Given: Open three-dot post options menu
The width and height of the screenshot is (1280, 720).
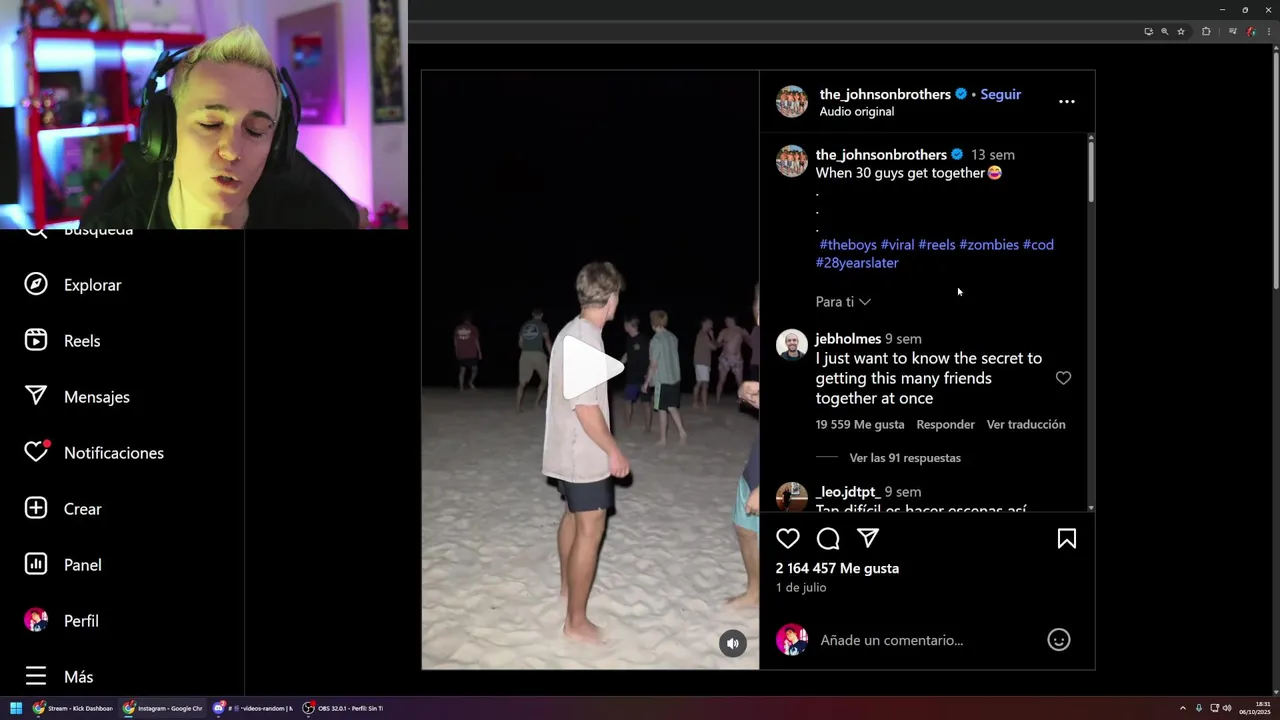Looking at the screenshot, I should click(x=1067, y=101).
